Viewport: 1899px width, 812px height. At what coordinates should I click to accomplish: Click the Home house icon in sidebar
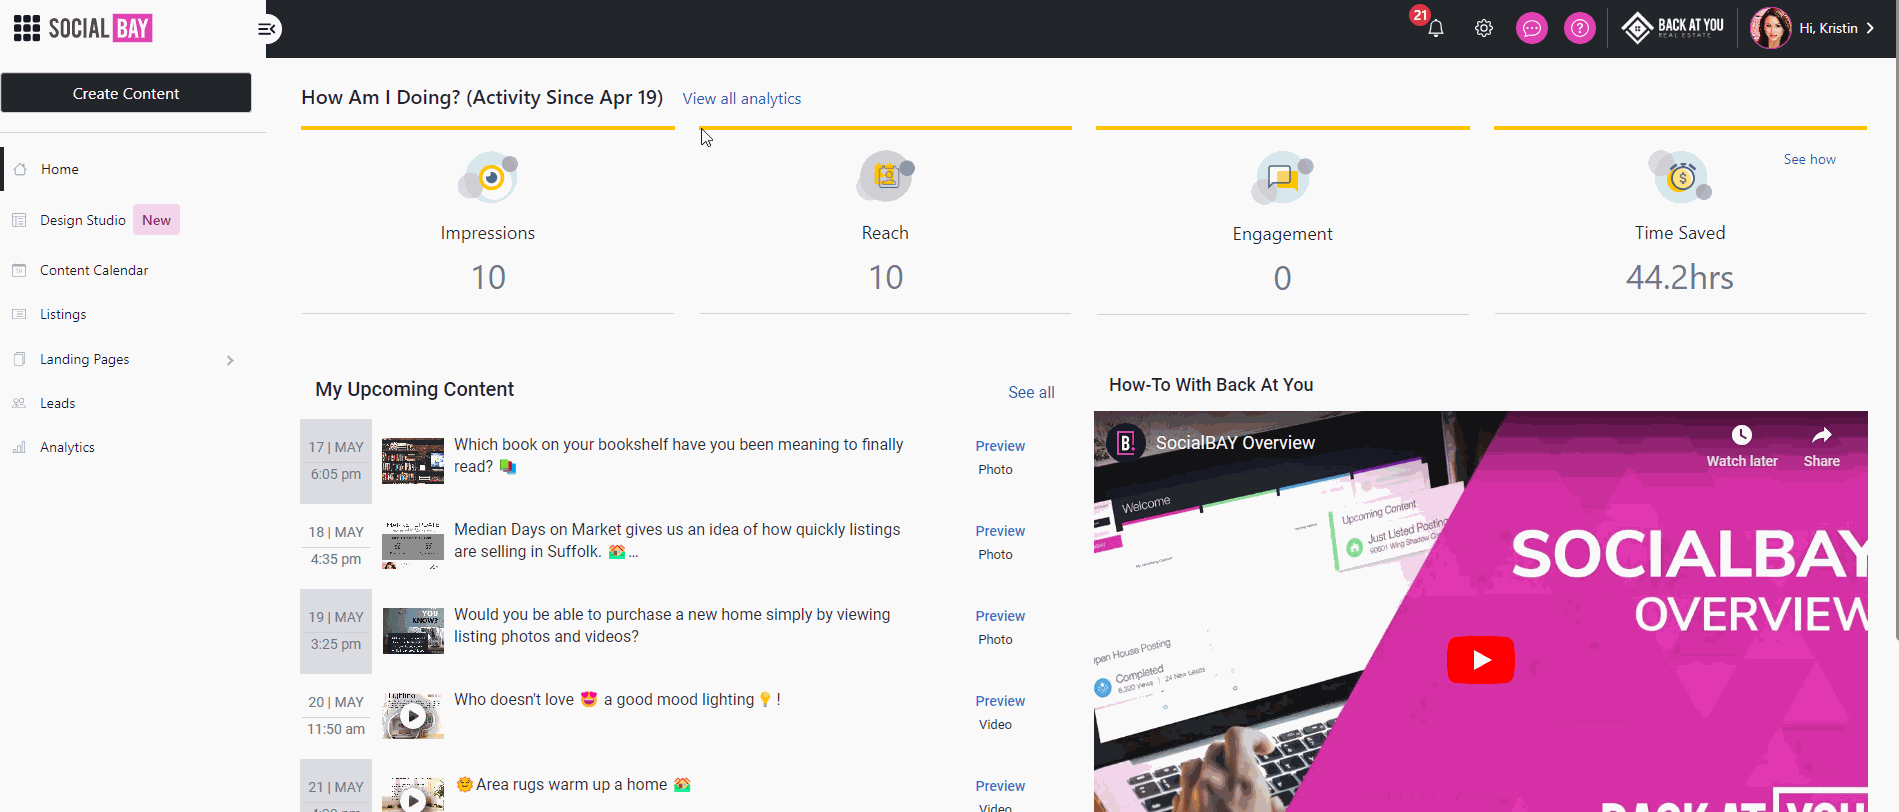click(x=20, y=169)
